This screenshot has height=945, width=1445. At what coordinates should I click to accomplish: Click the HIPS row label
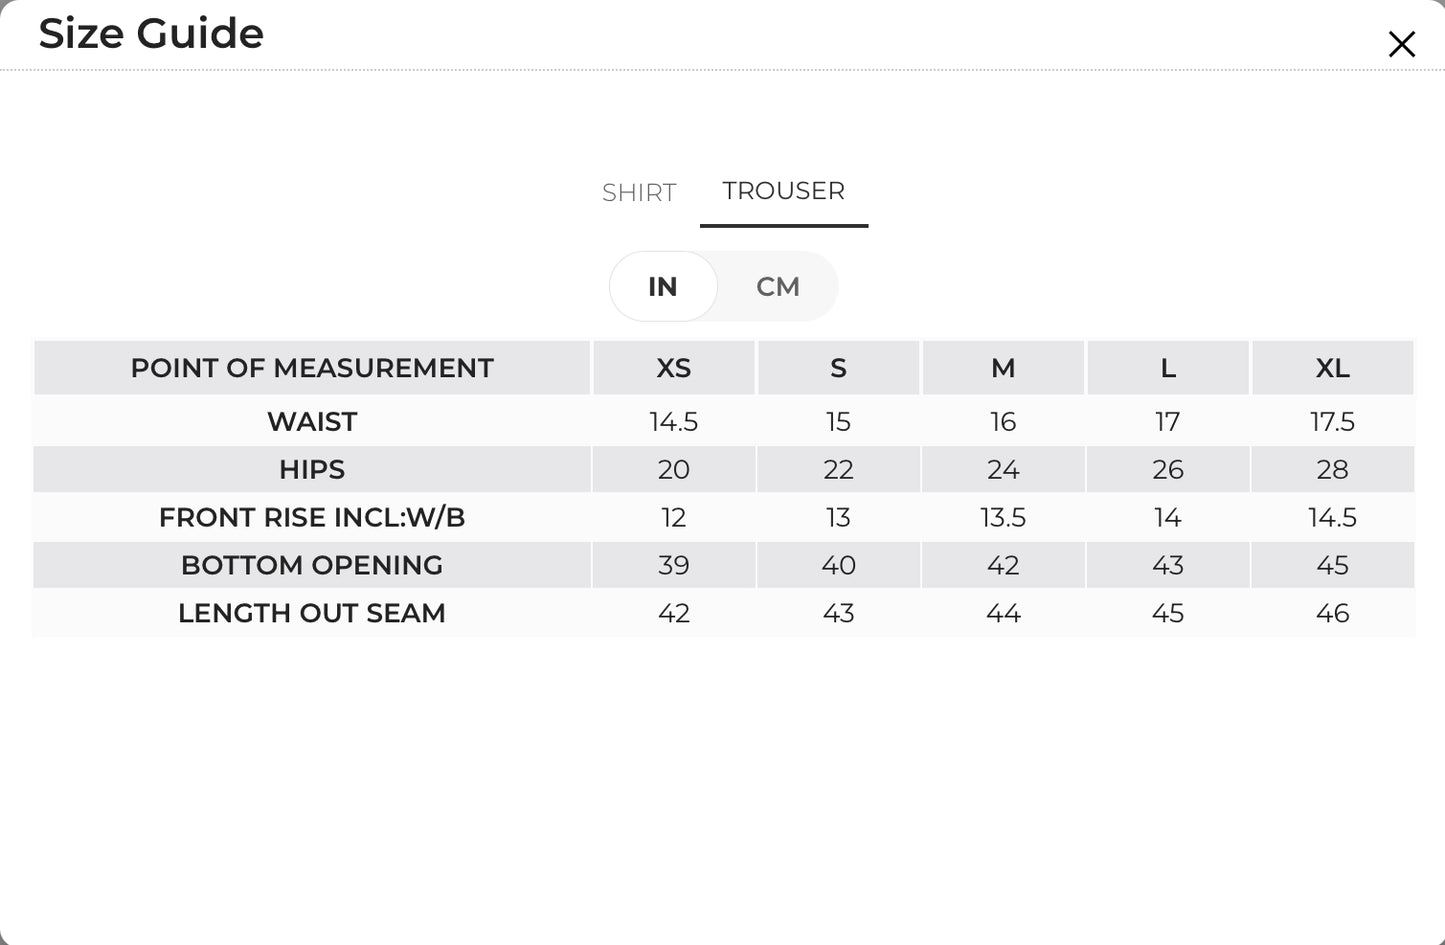tap(312, 470)
